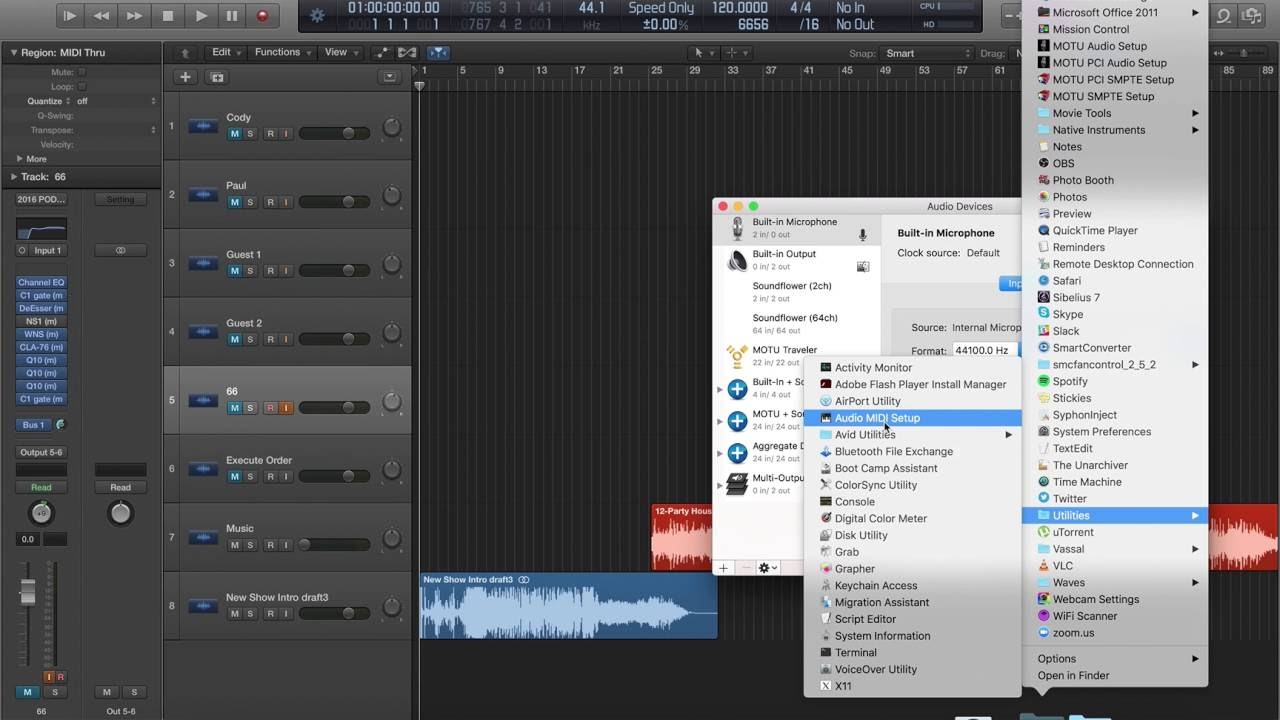Click the Cody track audio icon
This screenshot has width=1280, height=720.
(x=203, y=126)
